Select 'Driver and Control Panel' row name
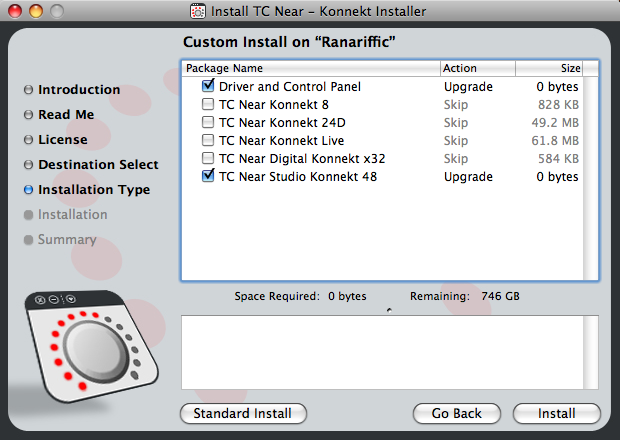The height and width of the screenshot is (440, 620). coord(290,87)
